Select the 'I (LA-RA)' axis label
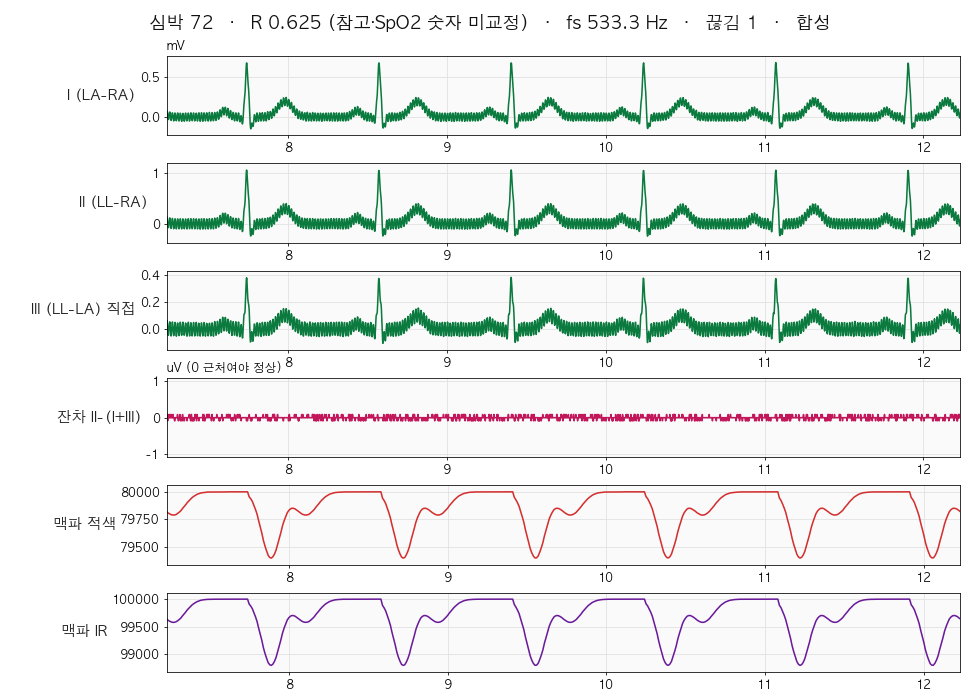Screen dimensions: 980x700 [x=101, y=95]
